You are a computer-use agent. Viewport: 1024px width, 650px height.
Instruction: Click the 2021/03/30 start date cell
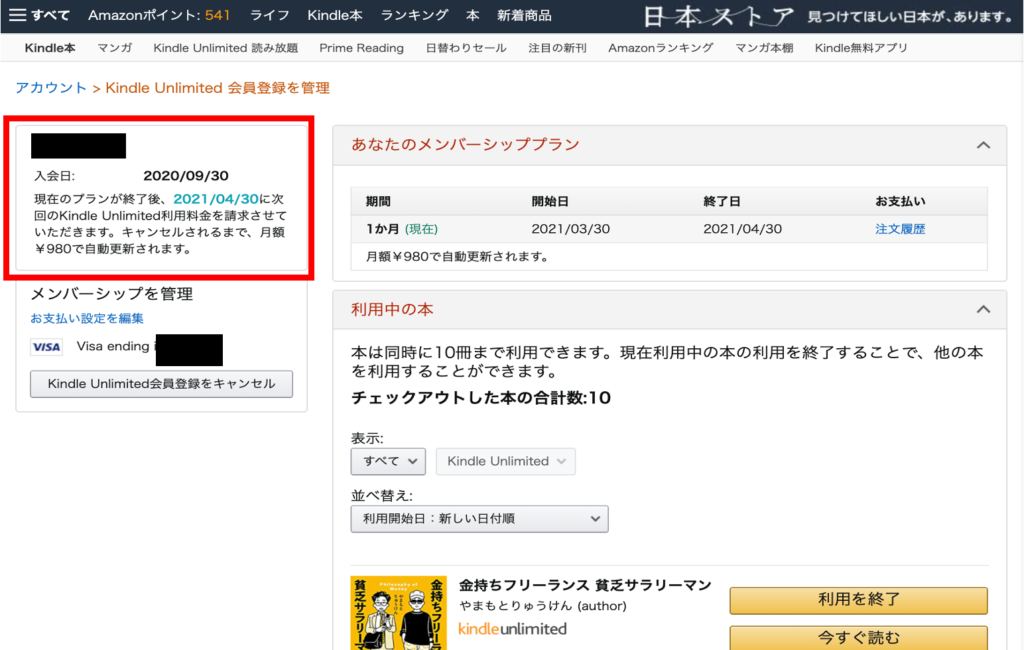click(570, 229)
